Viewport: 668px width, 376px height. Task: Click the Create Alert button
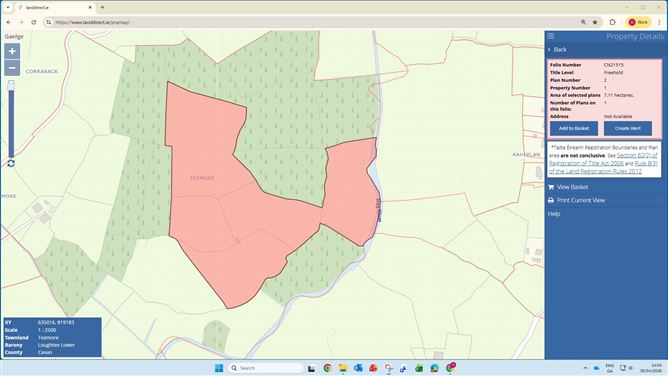click(628, 128)
